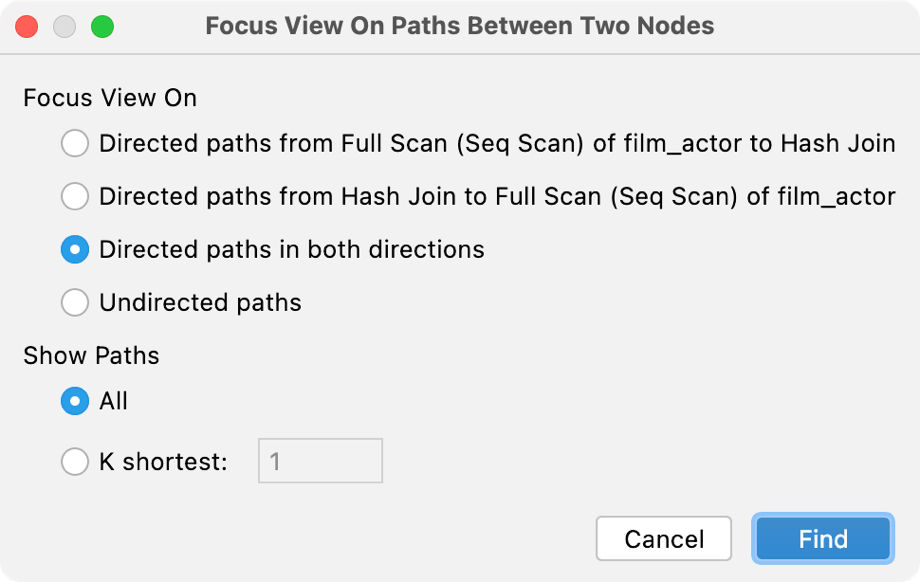Screen dimensions: 920x582
Task: Choose All to show every path
Action: [74, 401]
